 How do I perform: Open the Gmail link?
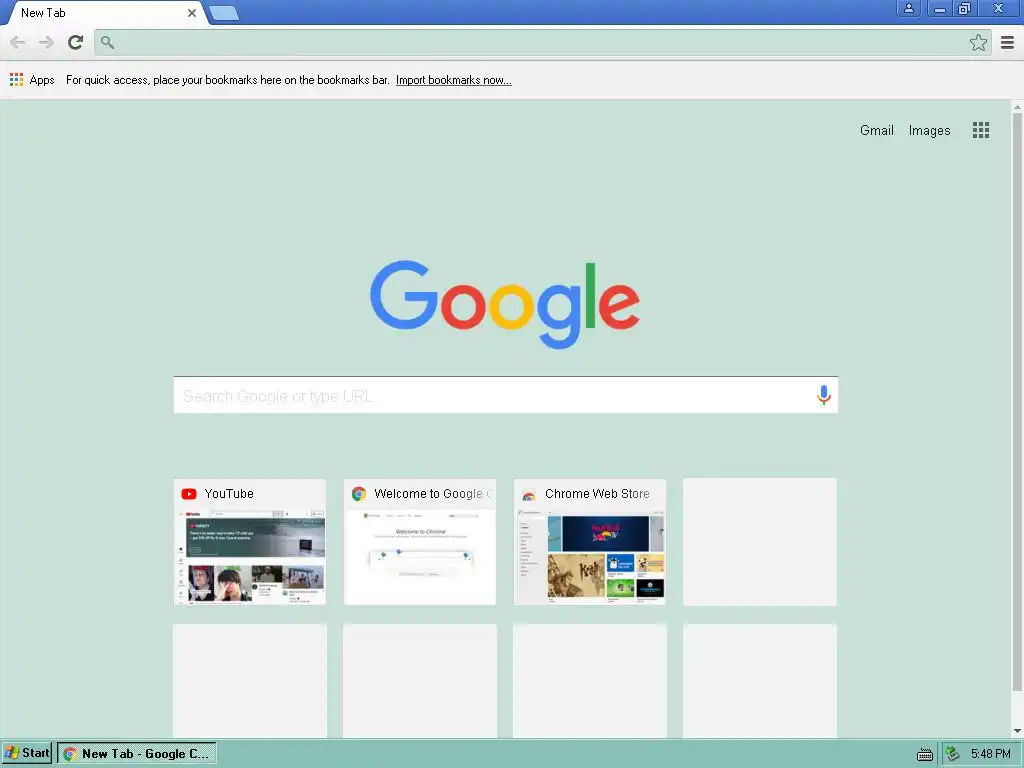(876, 130)
